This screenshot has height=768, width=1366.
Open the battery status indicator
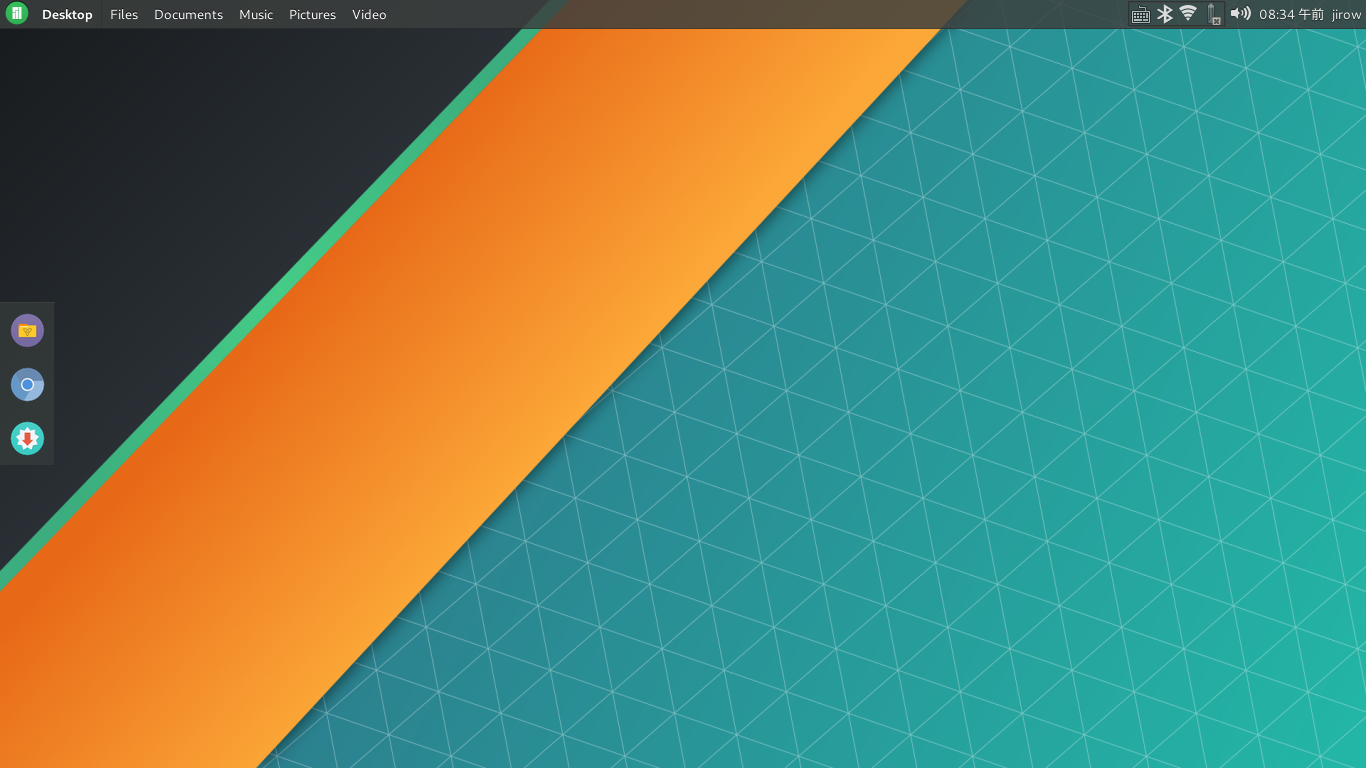(x=1214, y=14)
